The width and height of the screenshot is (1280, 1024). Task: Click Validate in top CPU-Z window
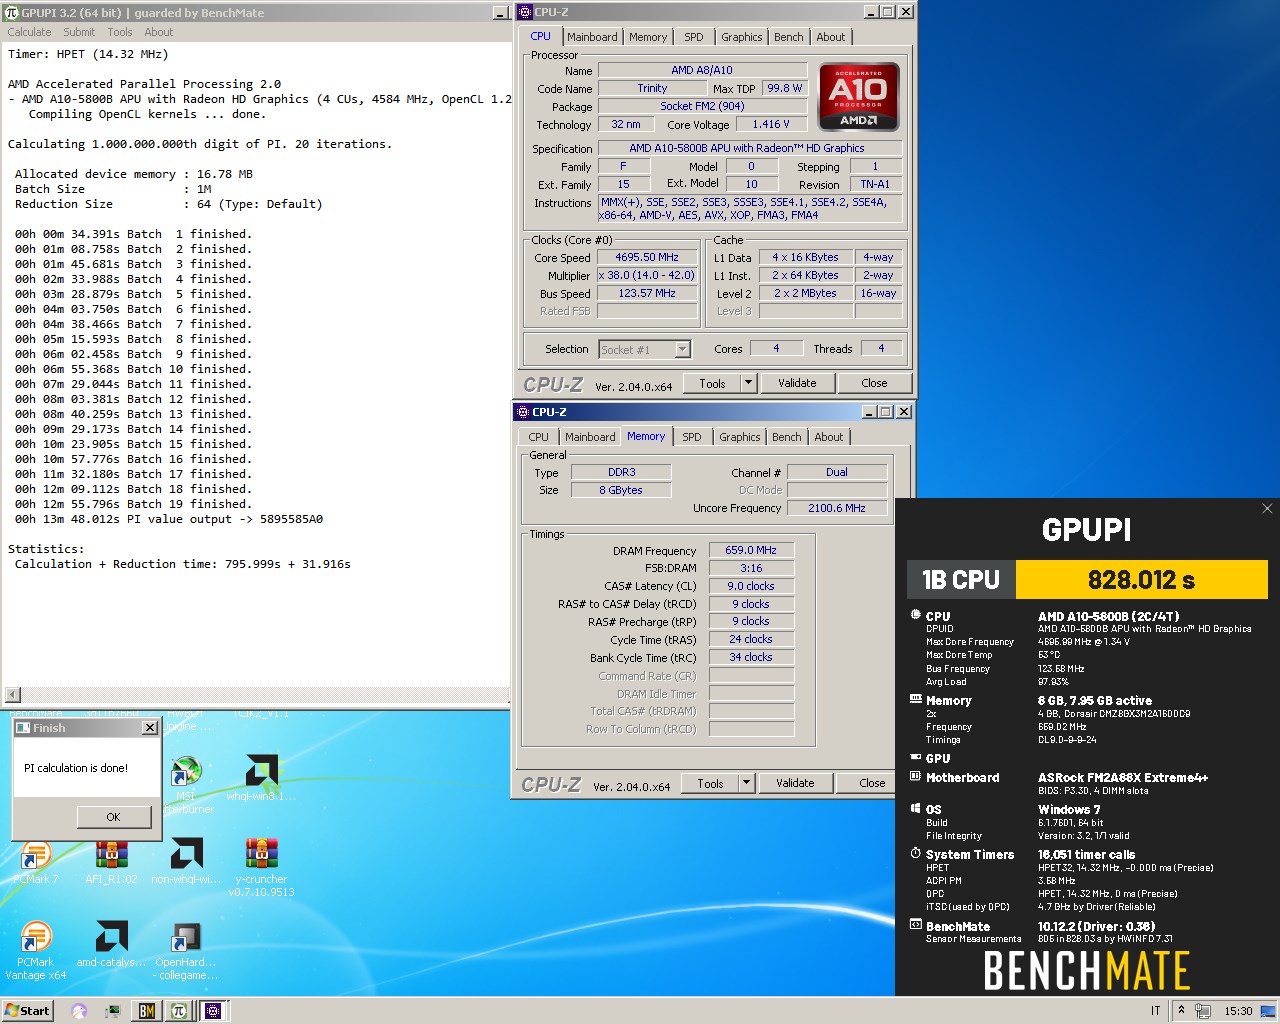click(x=797, y=383)
